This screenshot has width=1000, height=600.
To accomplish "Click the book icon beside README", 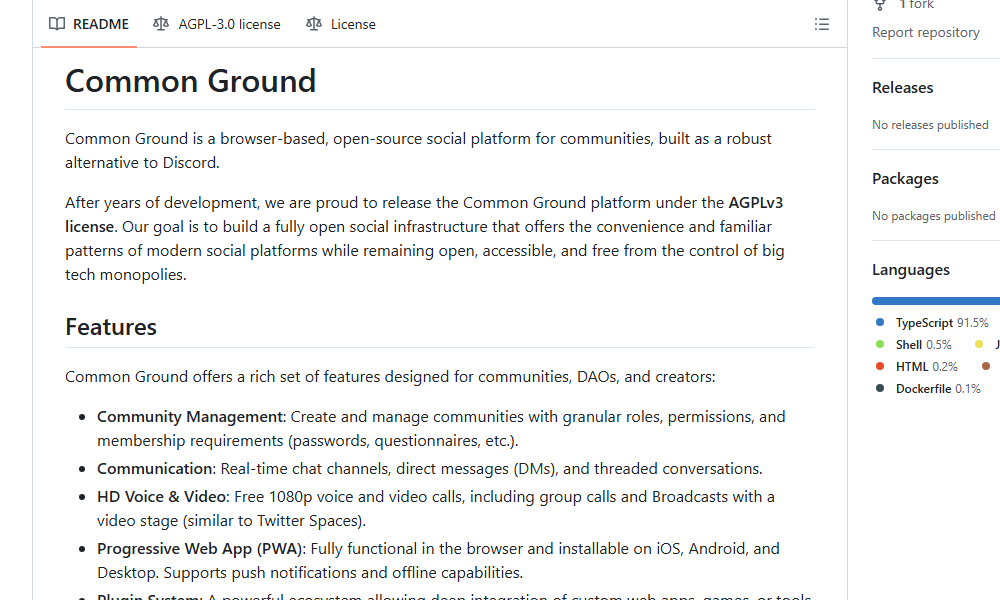I will [57, 24].
